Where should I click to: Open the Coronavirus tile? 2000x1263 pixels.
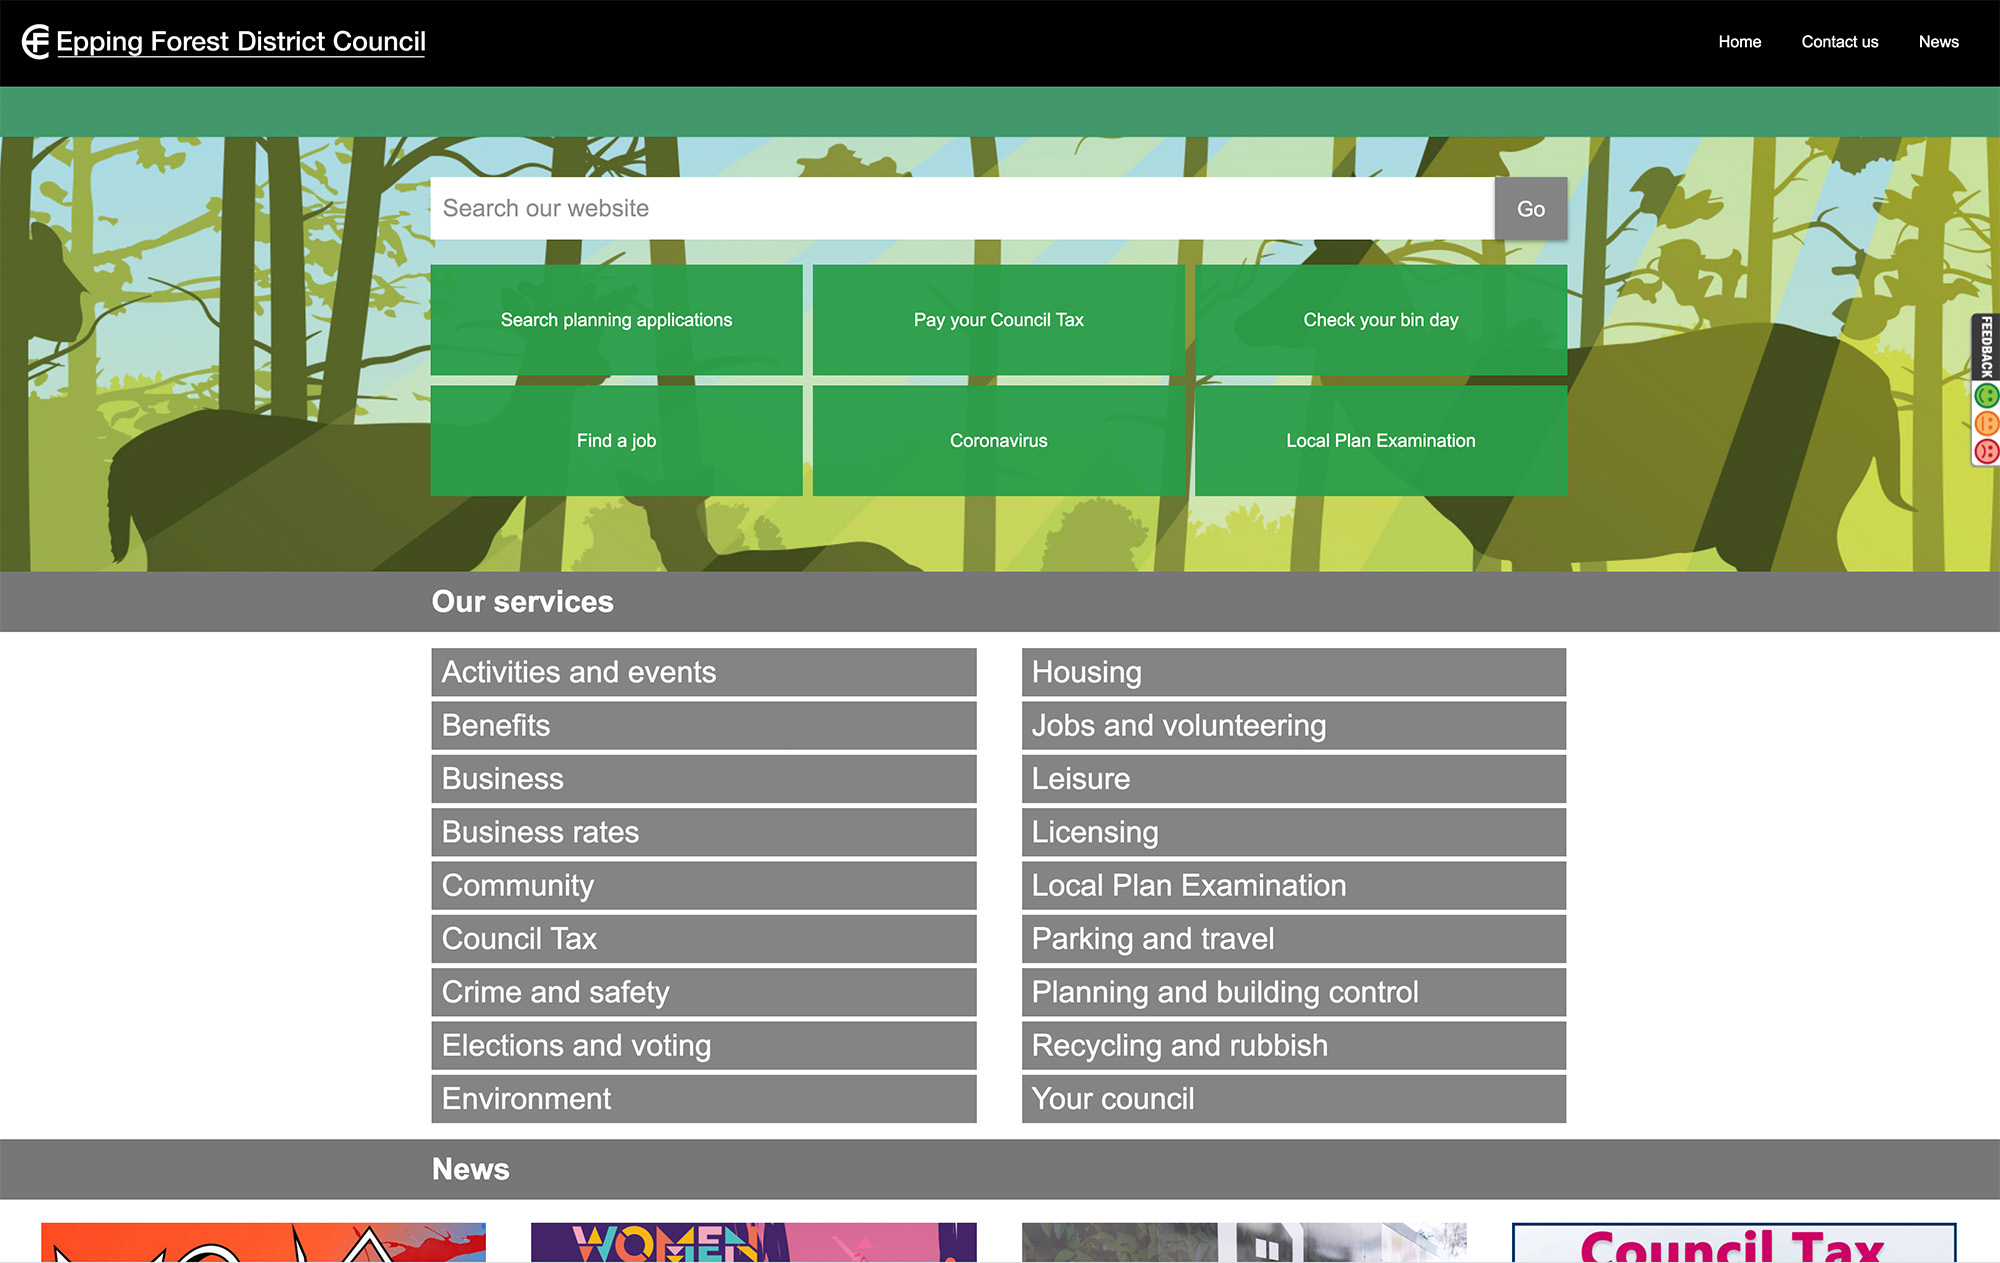coord(998,441)
